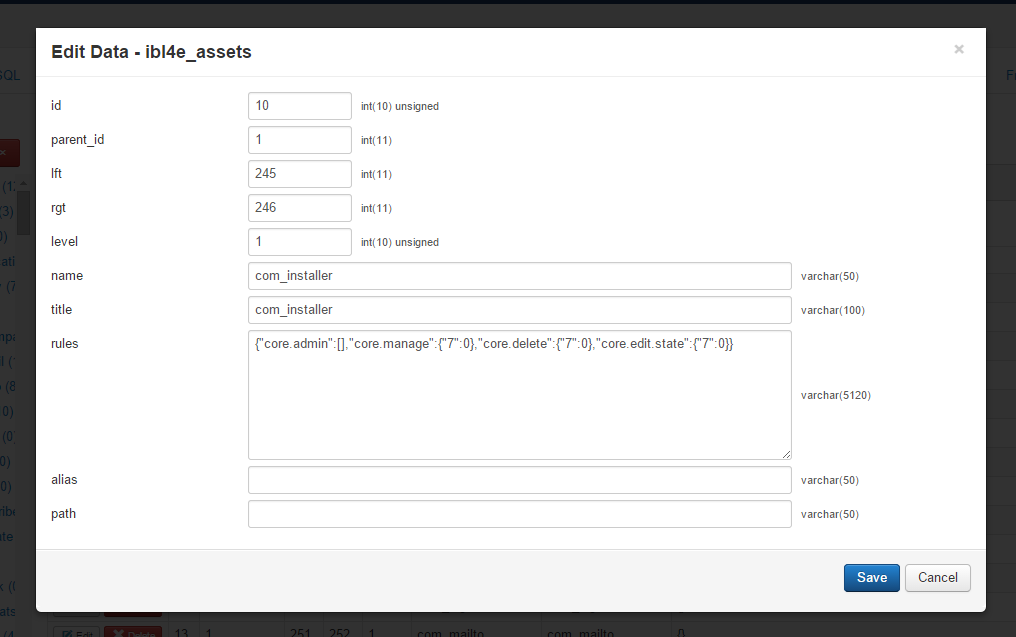
Task: Focus the empty path field
Action: click(520, 514)
